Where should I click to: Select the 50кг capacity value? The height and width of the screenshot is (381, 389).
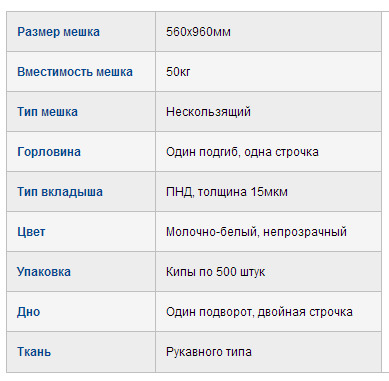click(178, 72)
